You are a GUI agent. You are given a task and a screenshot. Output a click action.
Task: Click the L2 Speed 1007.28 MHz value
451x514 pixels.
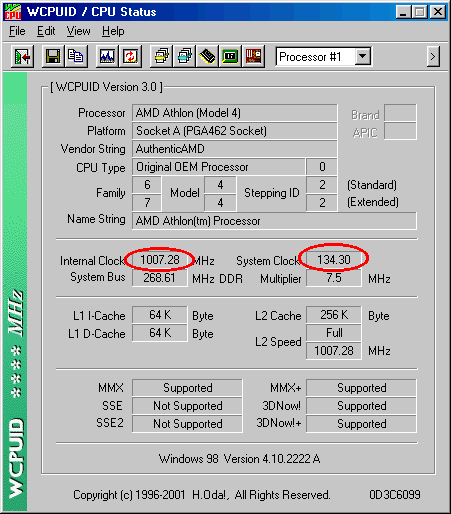point(334,351)
